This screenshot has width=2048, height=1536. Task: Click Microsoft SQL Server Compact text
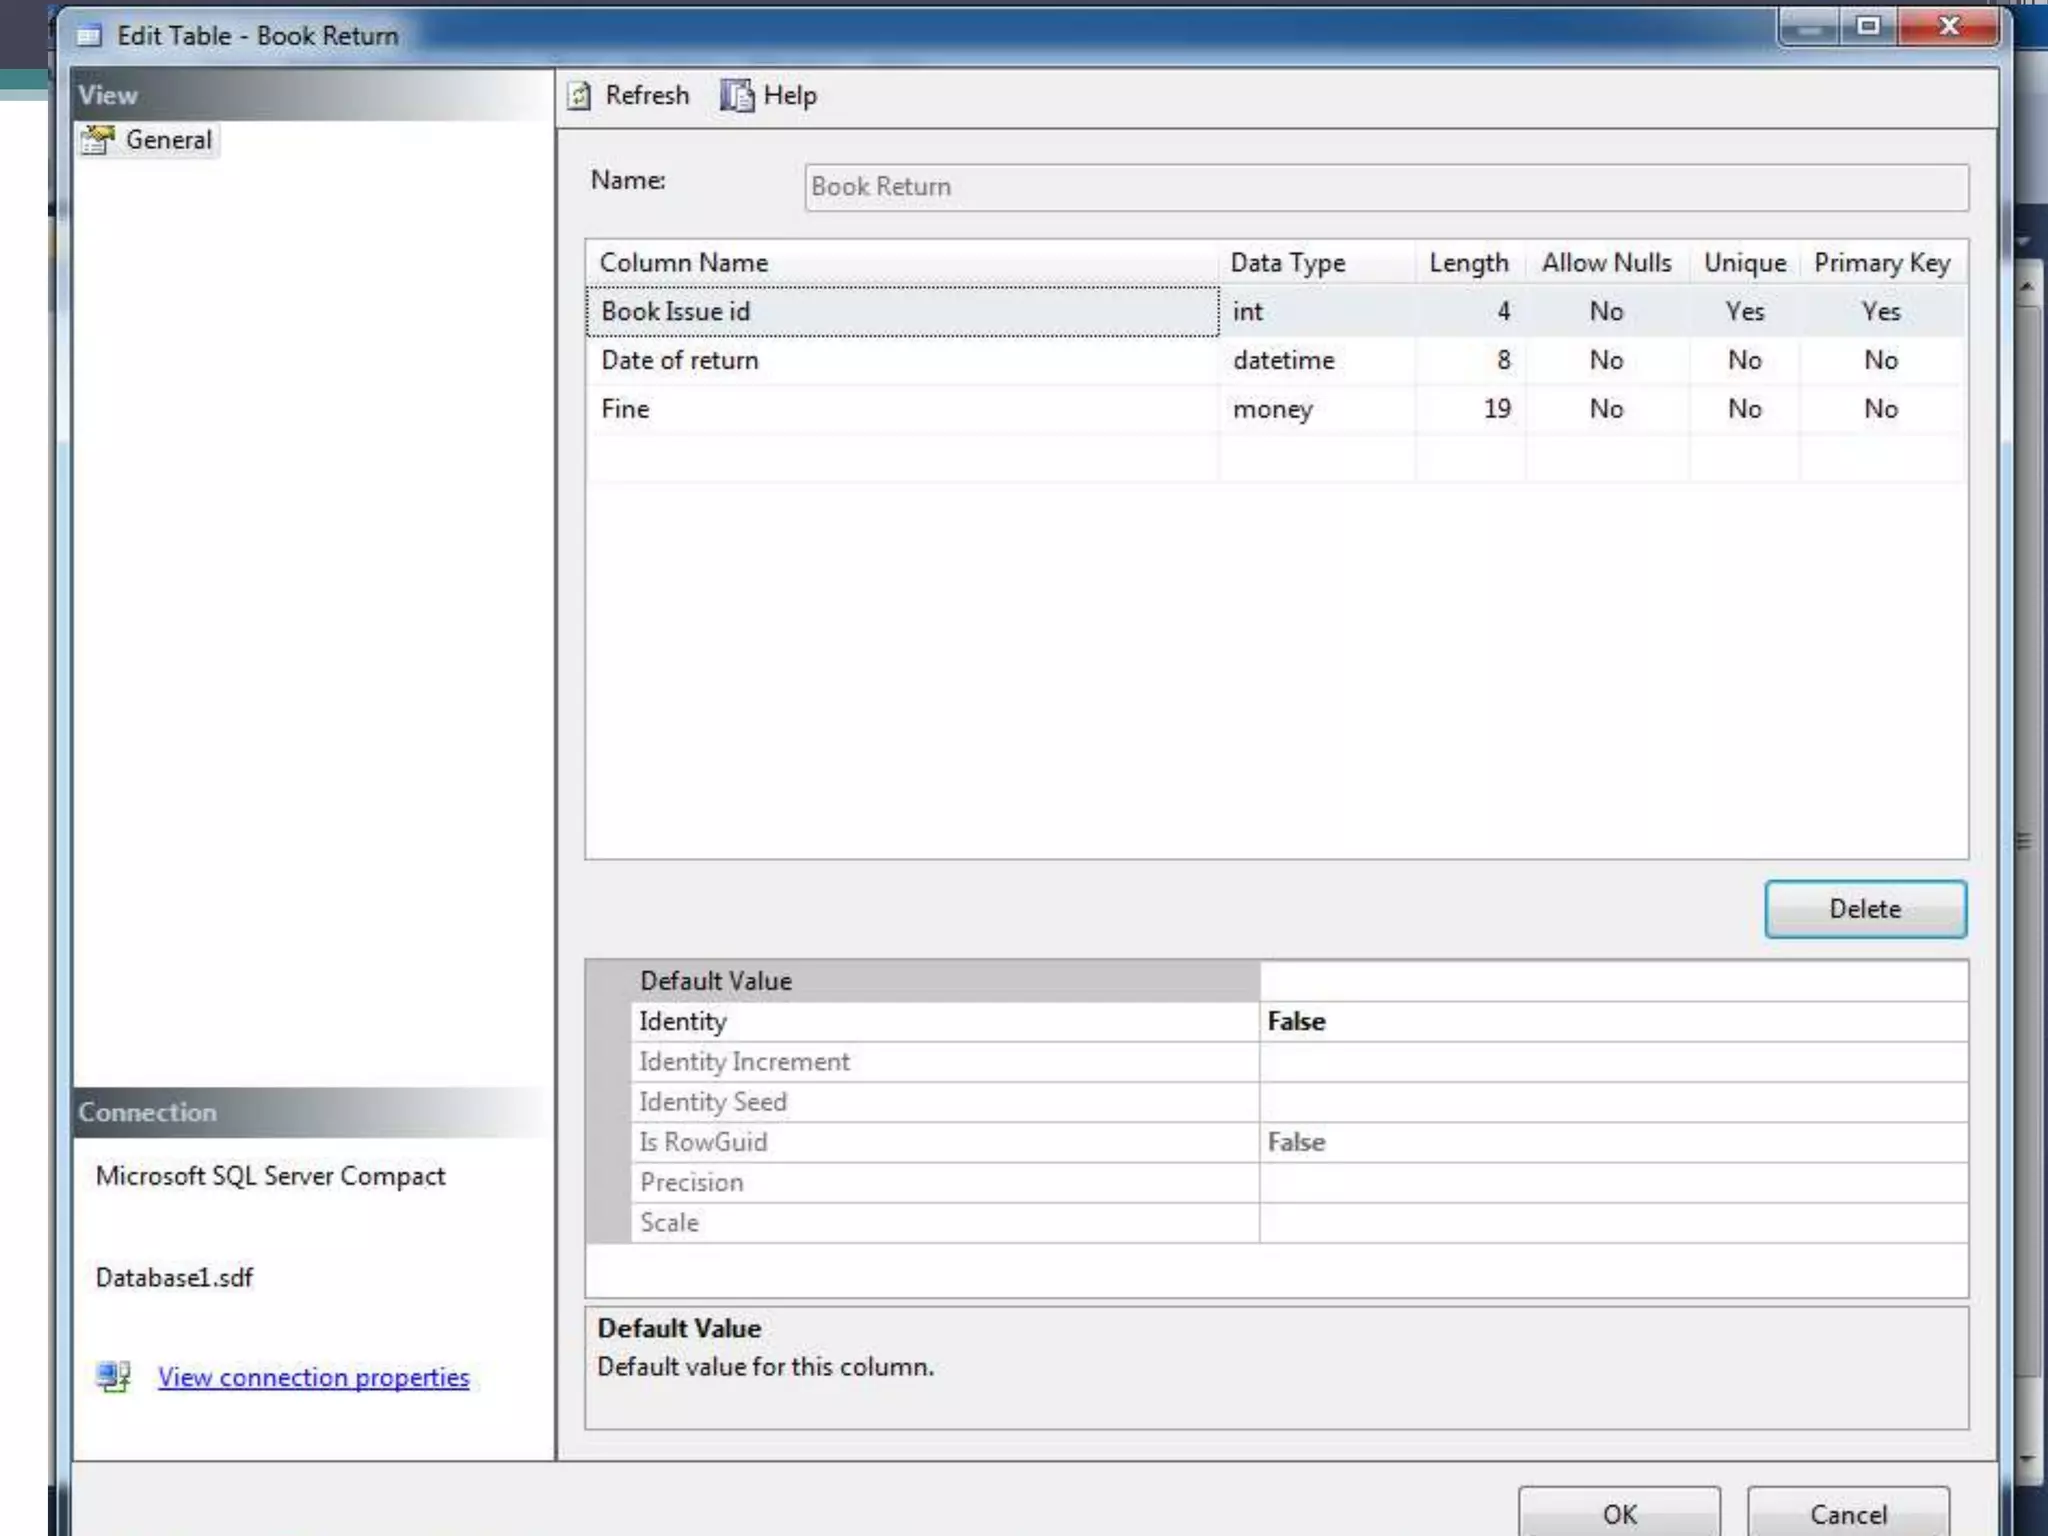270,1176
